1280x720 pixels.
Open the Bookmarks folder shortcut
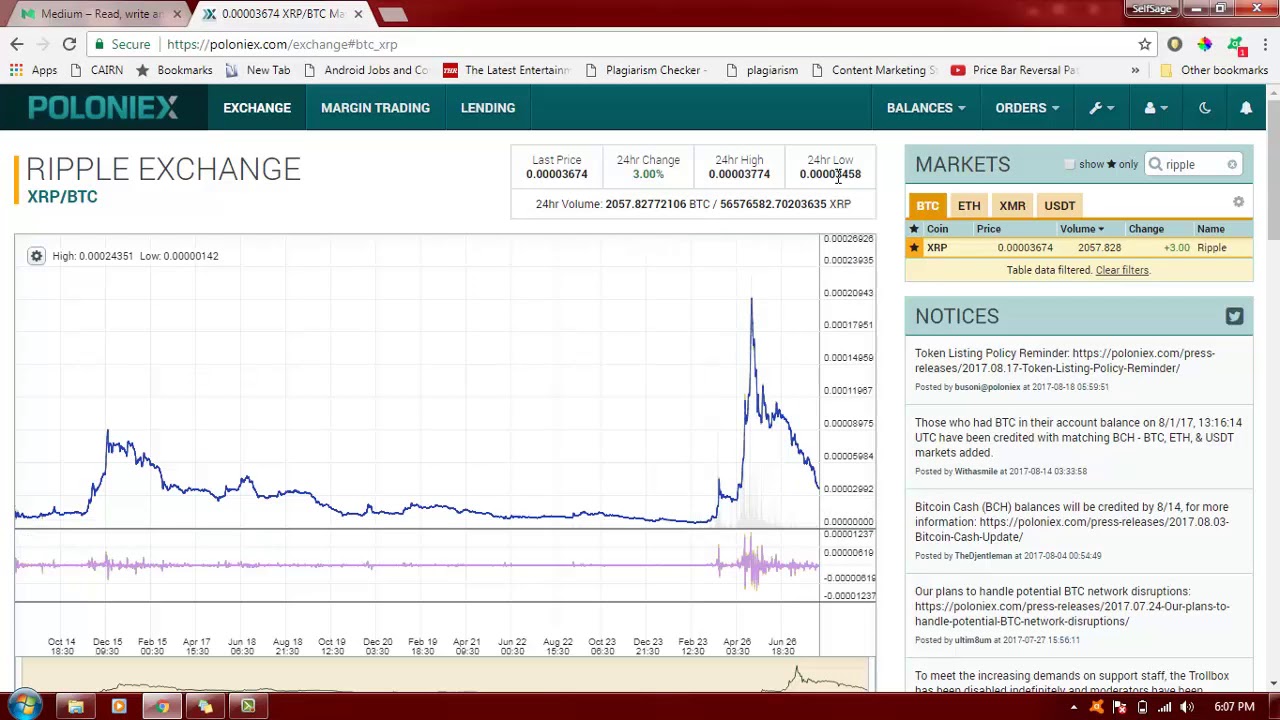tap(174, 70)
